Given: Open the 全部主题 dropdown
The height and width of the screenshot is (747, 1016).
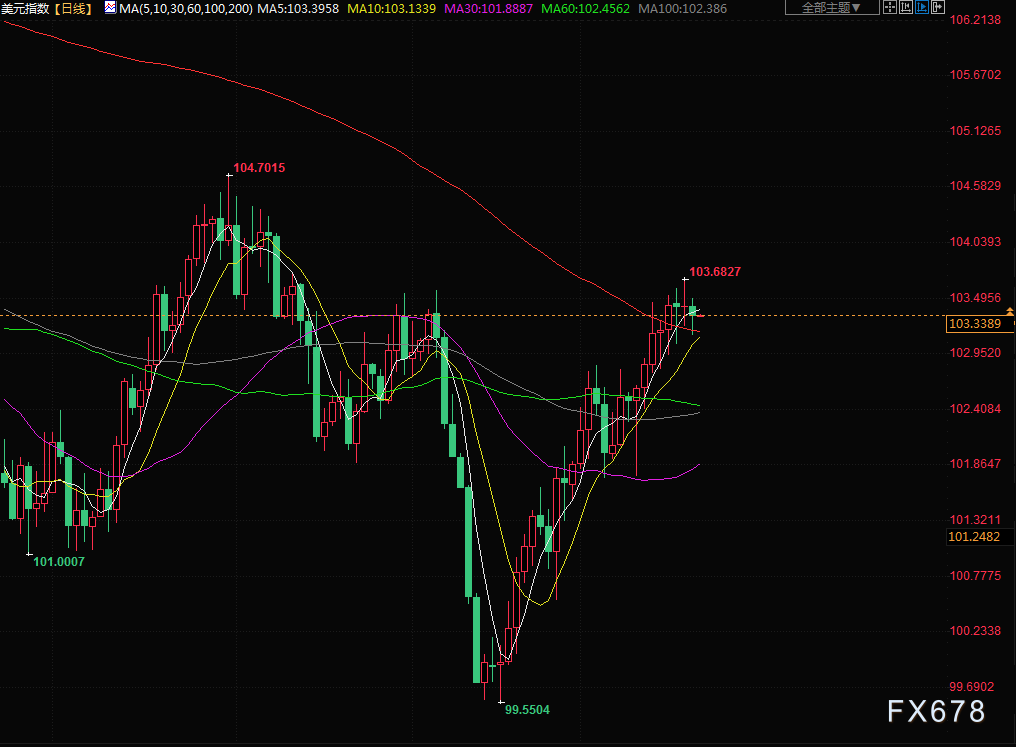Looking at the screenshot, I should tap(832, 8).
